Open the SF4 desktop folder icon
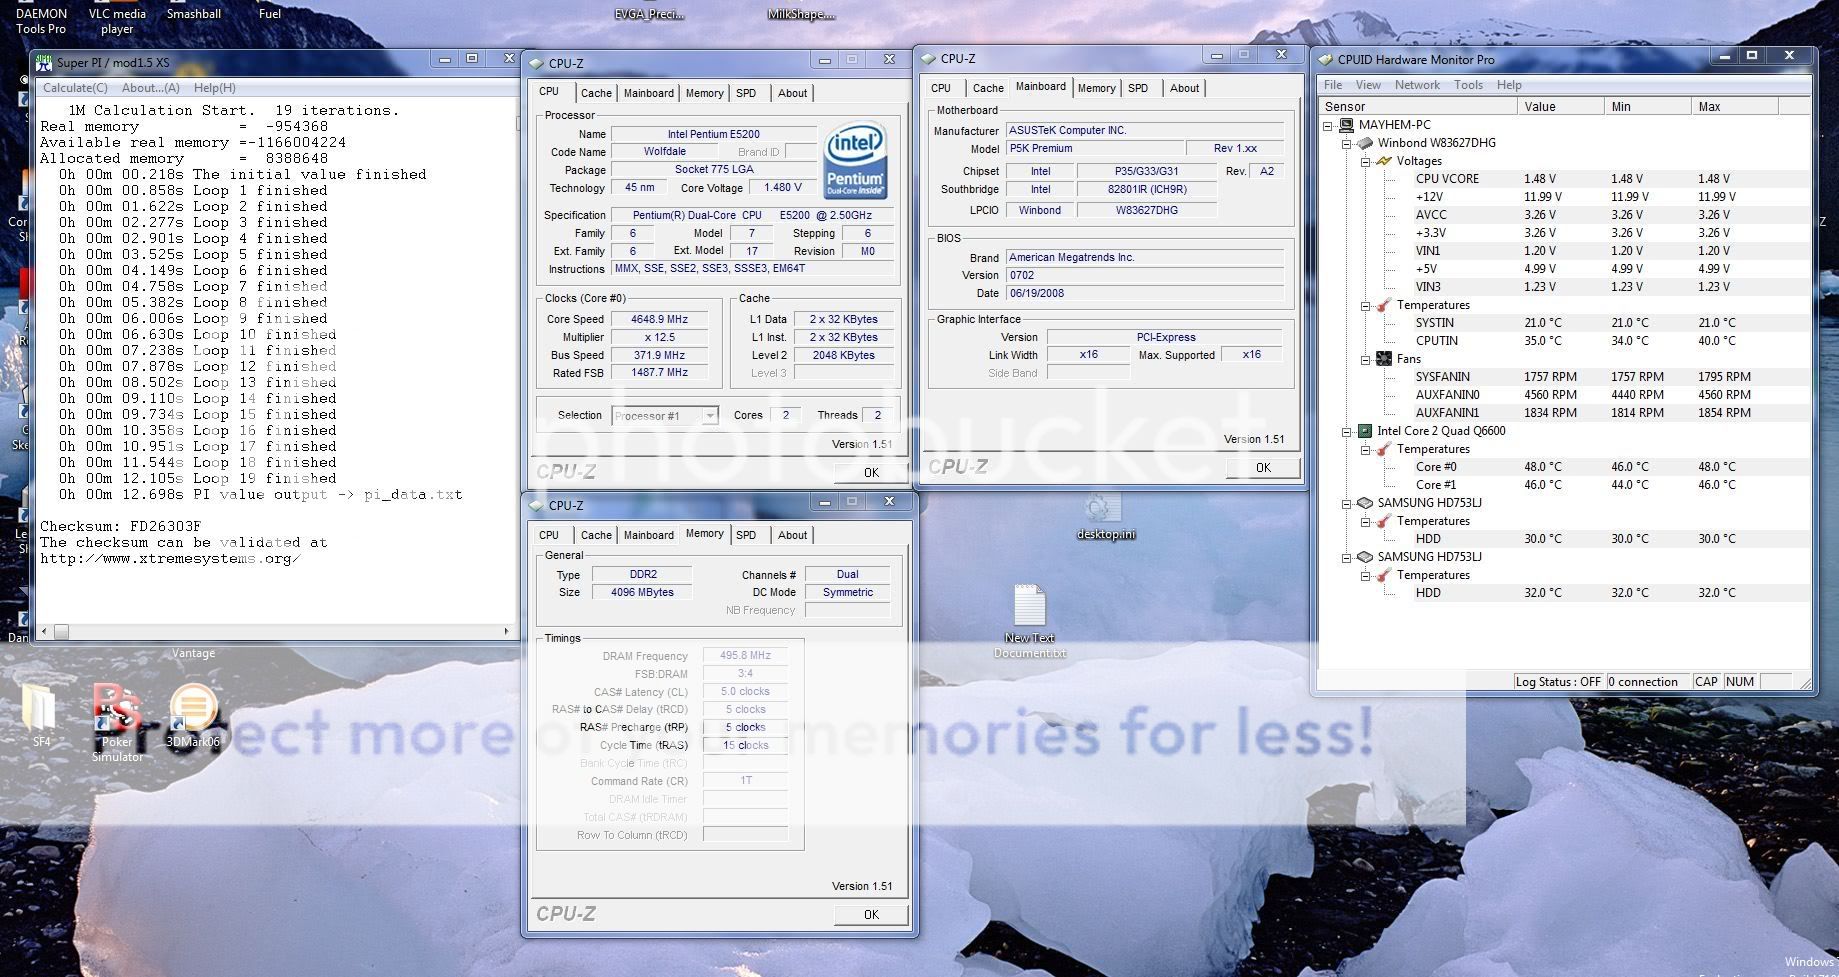The width and height of the screenshot is (1839, 977). click(x=41, y=707)
